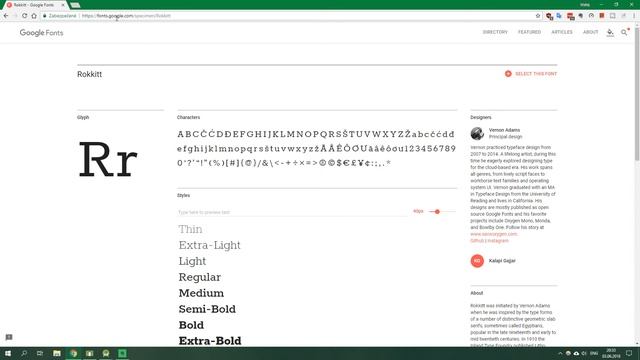Click the Bold style sample

click(191, 325)
